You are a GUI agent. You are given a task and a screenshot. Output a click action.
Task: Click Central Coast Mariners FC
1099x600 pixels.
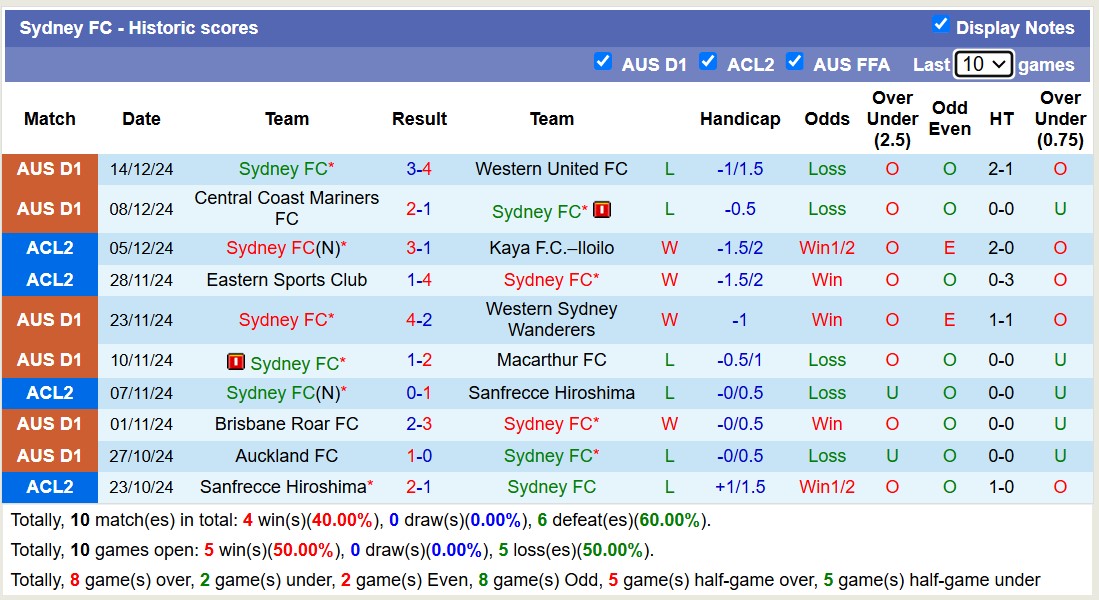[x=287, y=209]
